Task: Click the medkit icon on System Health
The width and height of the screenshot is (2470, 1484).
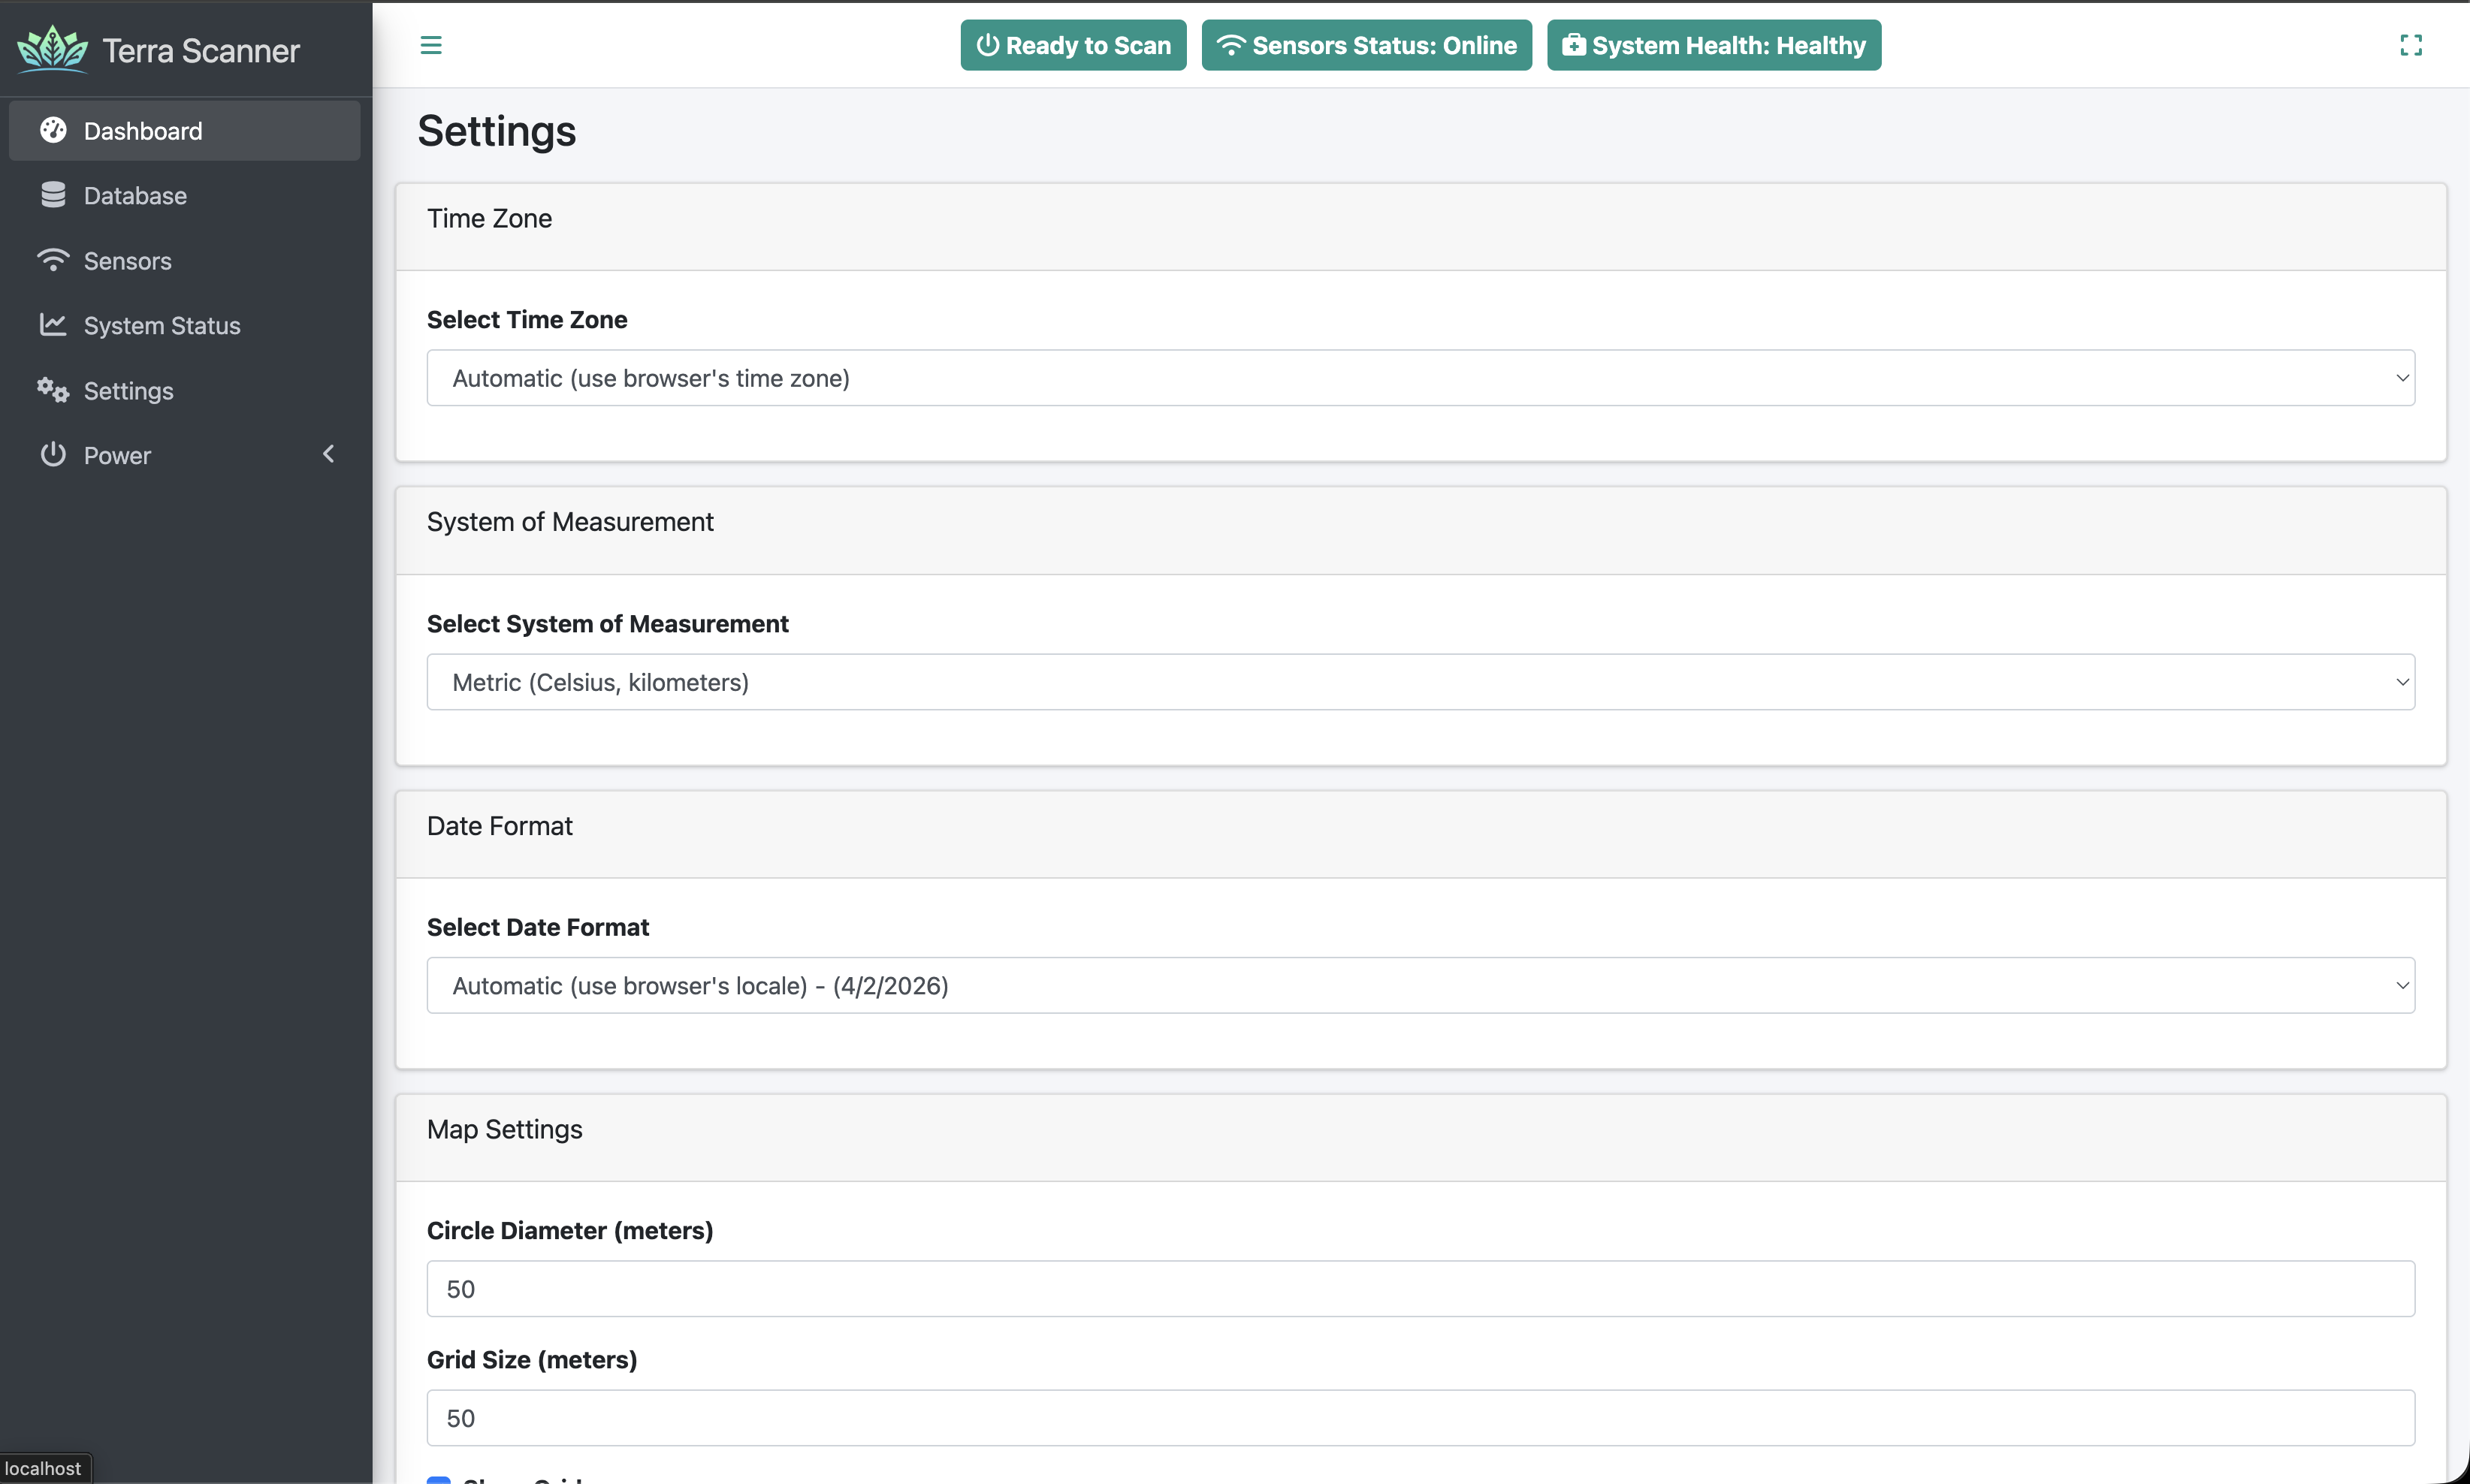Action: click(x=1573, y=44)
